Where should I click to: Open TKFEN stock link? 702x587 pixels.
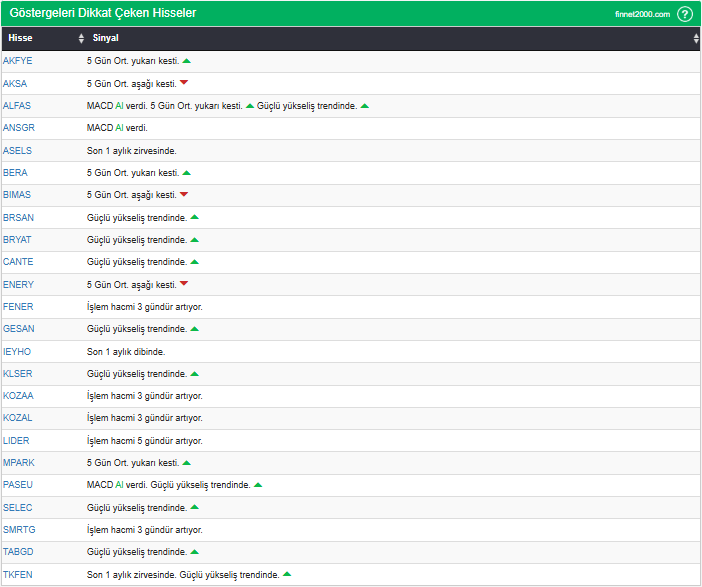pos(17,575)
